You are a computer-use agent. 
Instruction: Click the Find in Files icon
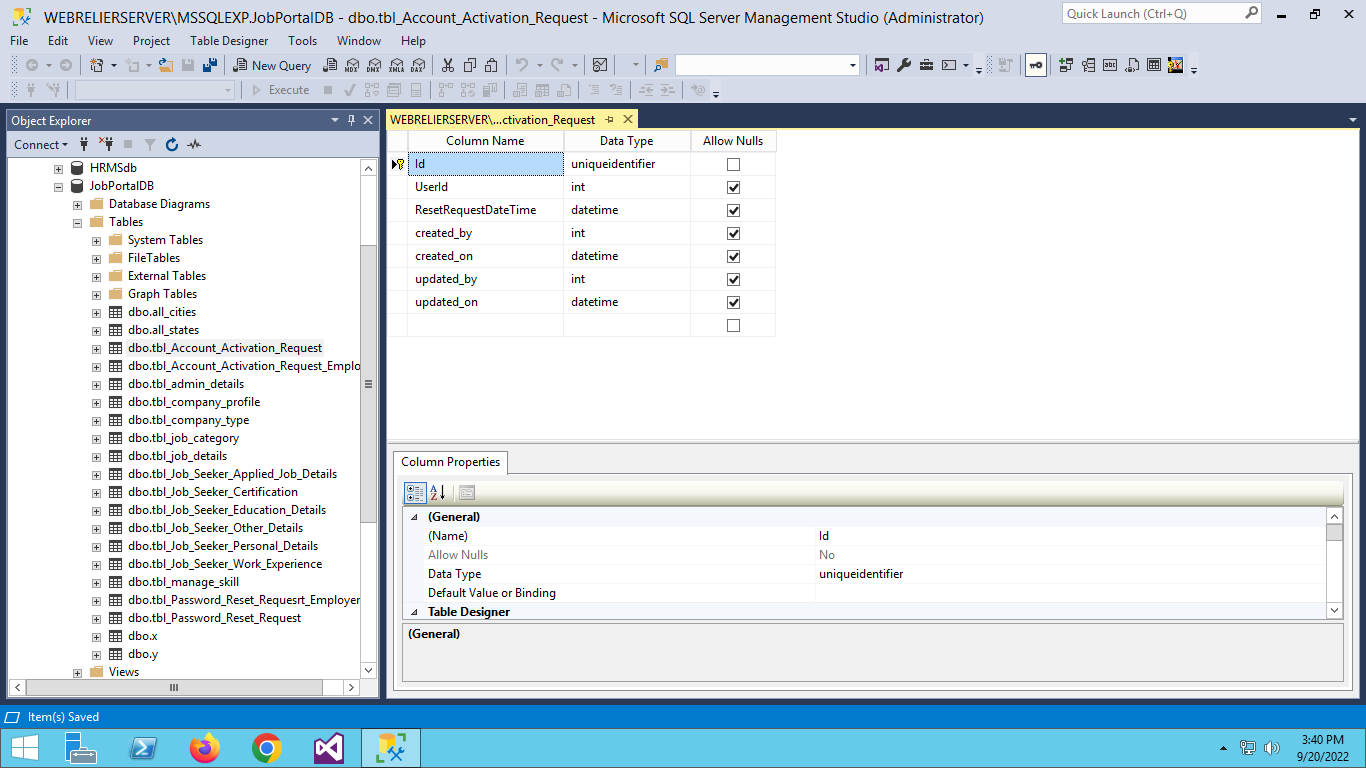tap(661, 65)
